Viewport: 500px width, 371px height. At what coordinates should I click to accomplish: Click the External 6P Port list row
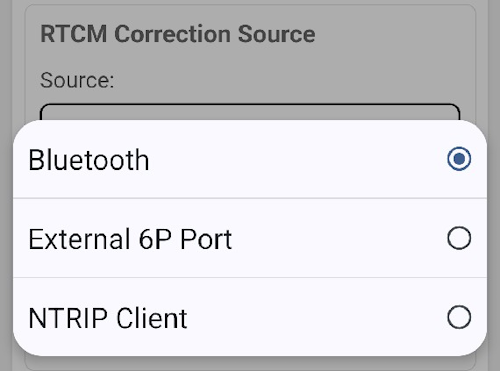click(x=250, y=238)
